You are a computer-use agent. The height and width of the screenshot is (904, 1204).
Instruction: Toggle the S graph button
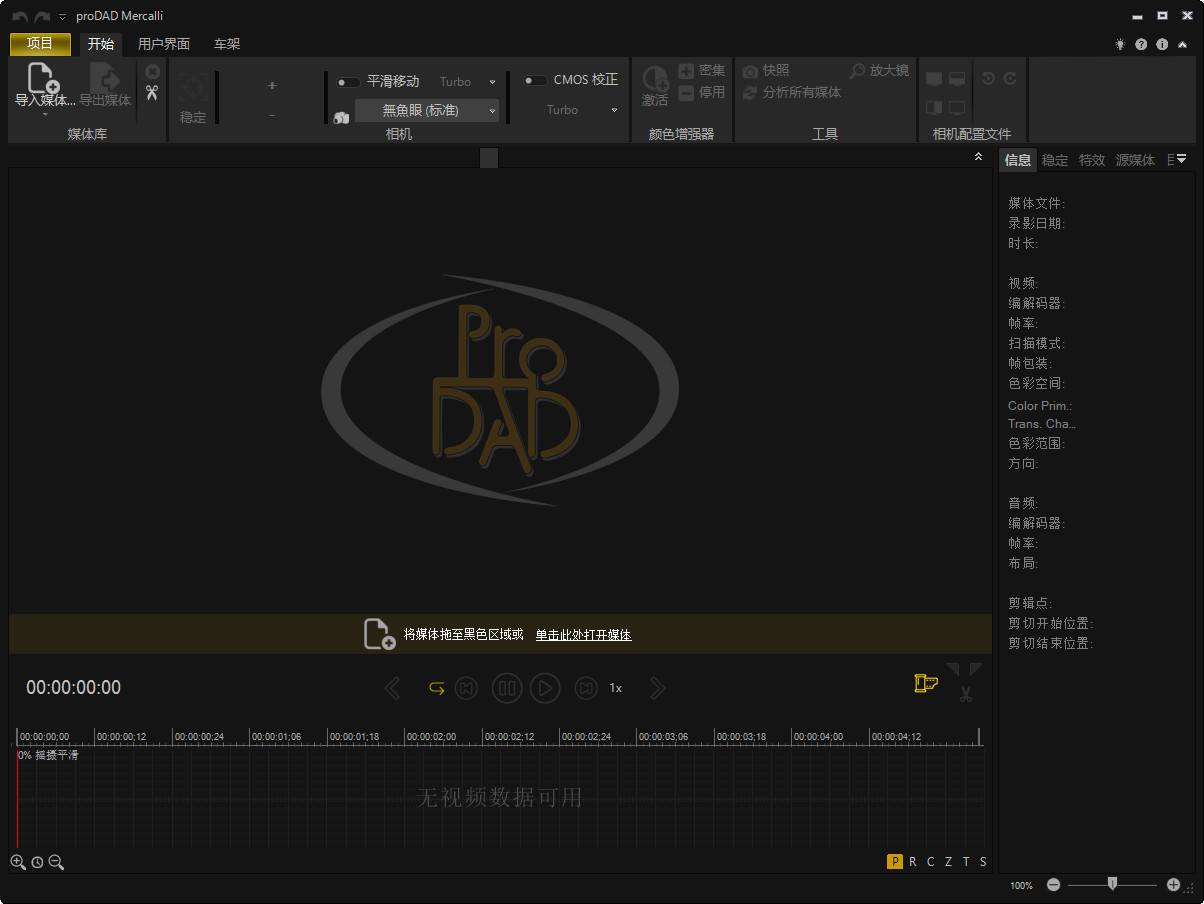(983, 862)
